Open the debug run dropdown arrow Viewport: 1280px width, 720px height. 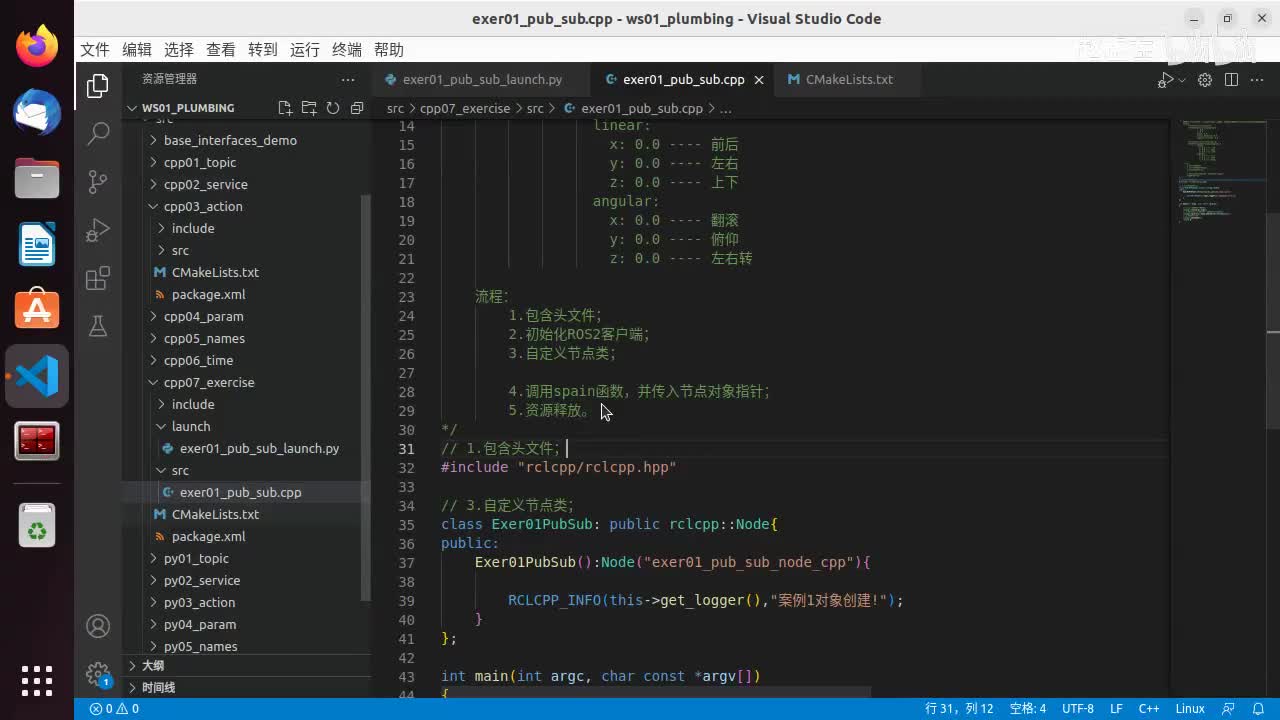click(x=1182, y=80)
